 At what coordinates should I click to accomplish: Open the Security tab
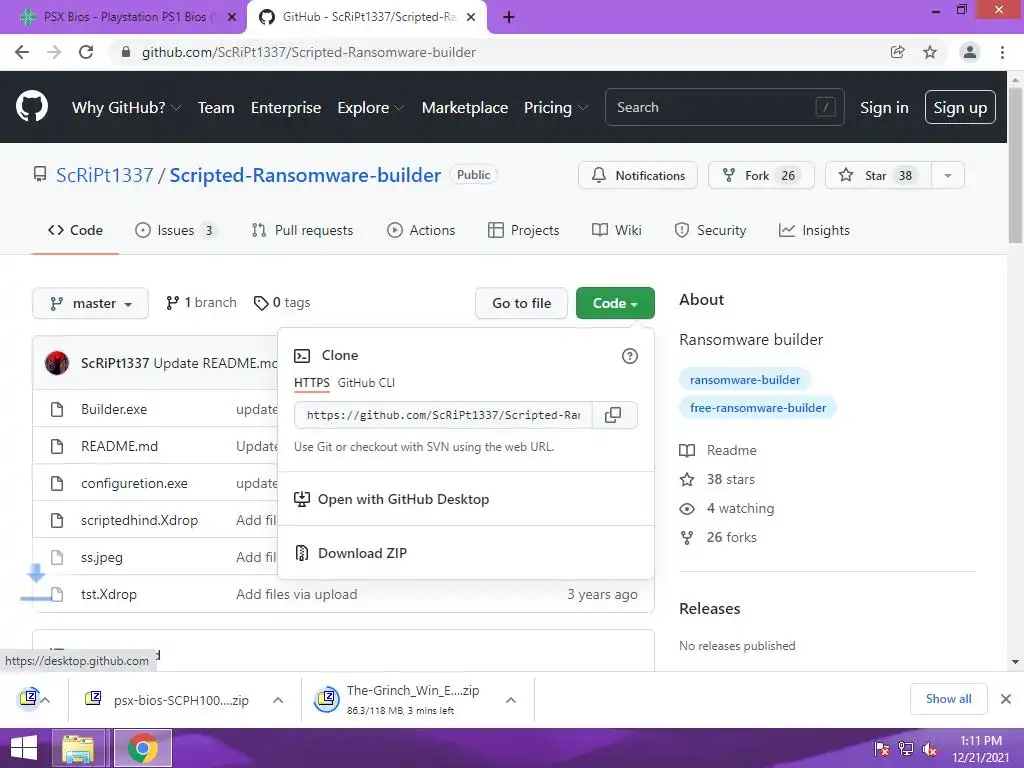tap(710, 231)
